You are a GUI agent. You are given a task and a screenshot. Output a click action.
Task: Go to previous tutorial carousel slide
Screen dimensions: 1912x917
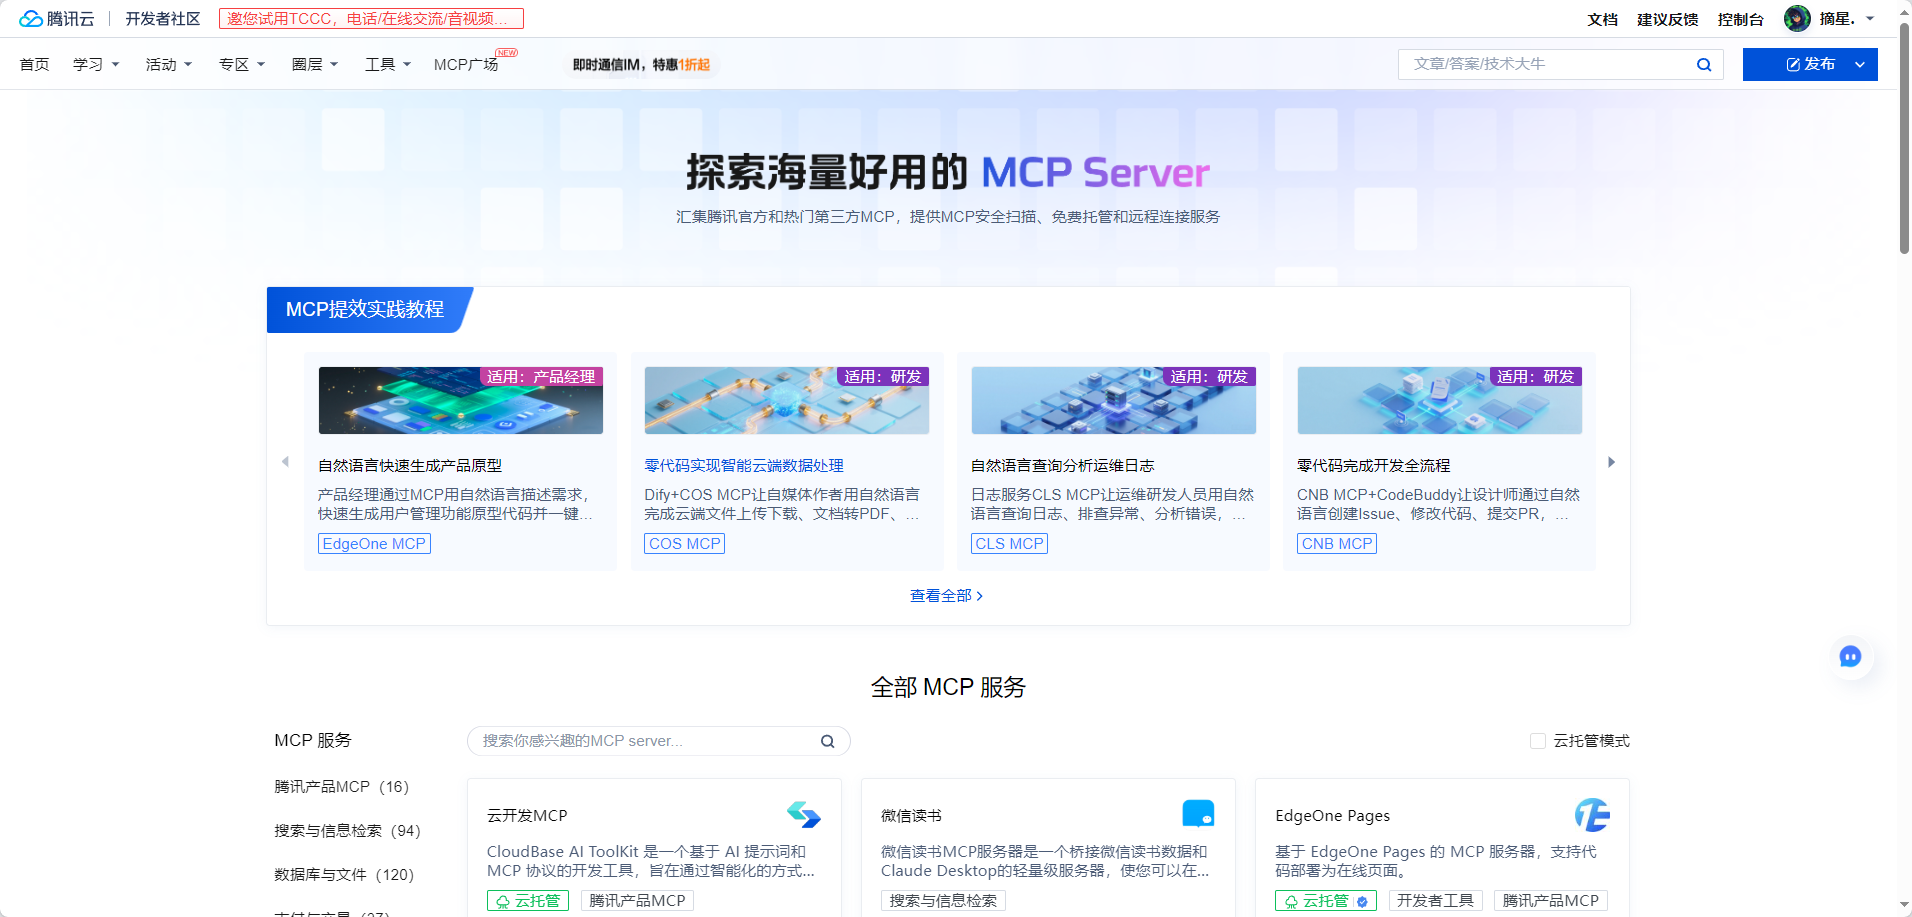[x=285, y=462]
